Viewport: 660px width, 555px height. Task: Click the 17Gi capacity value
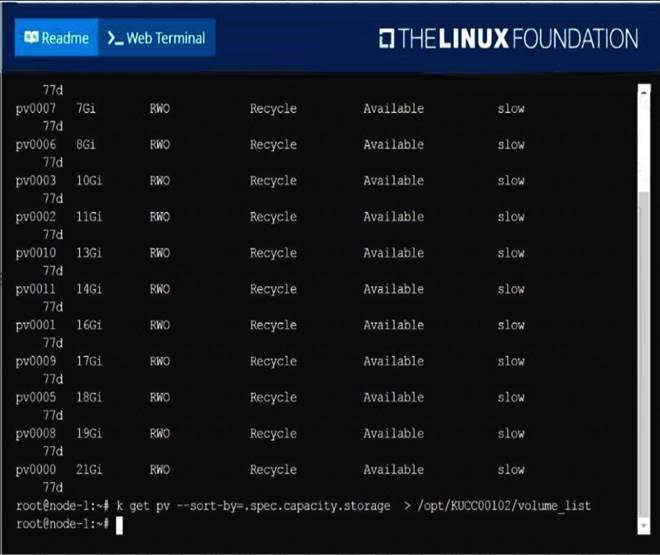pyautogui.click(x=89, y=361)
